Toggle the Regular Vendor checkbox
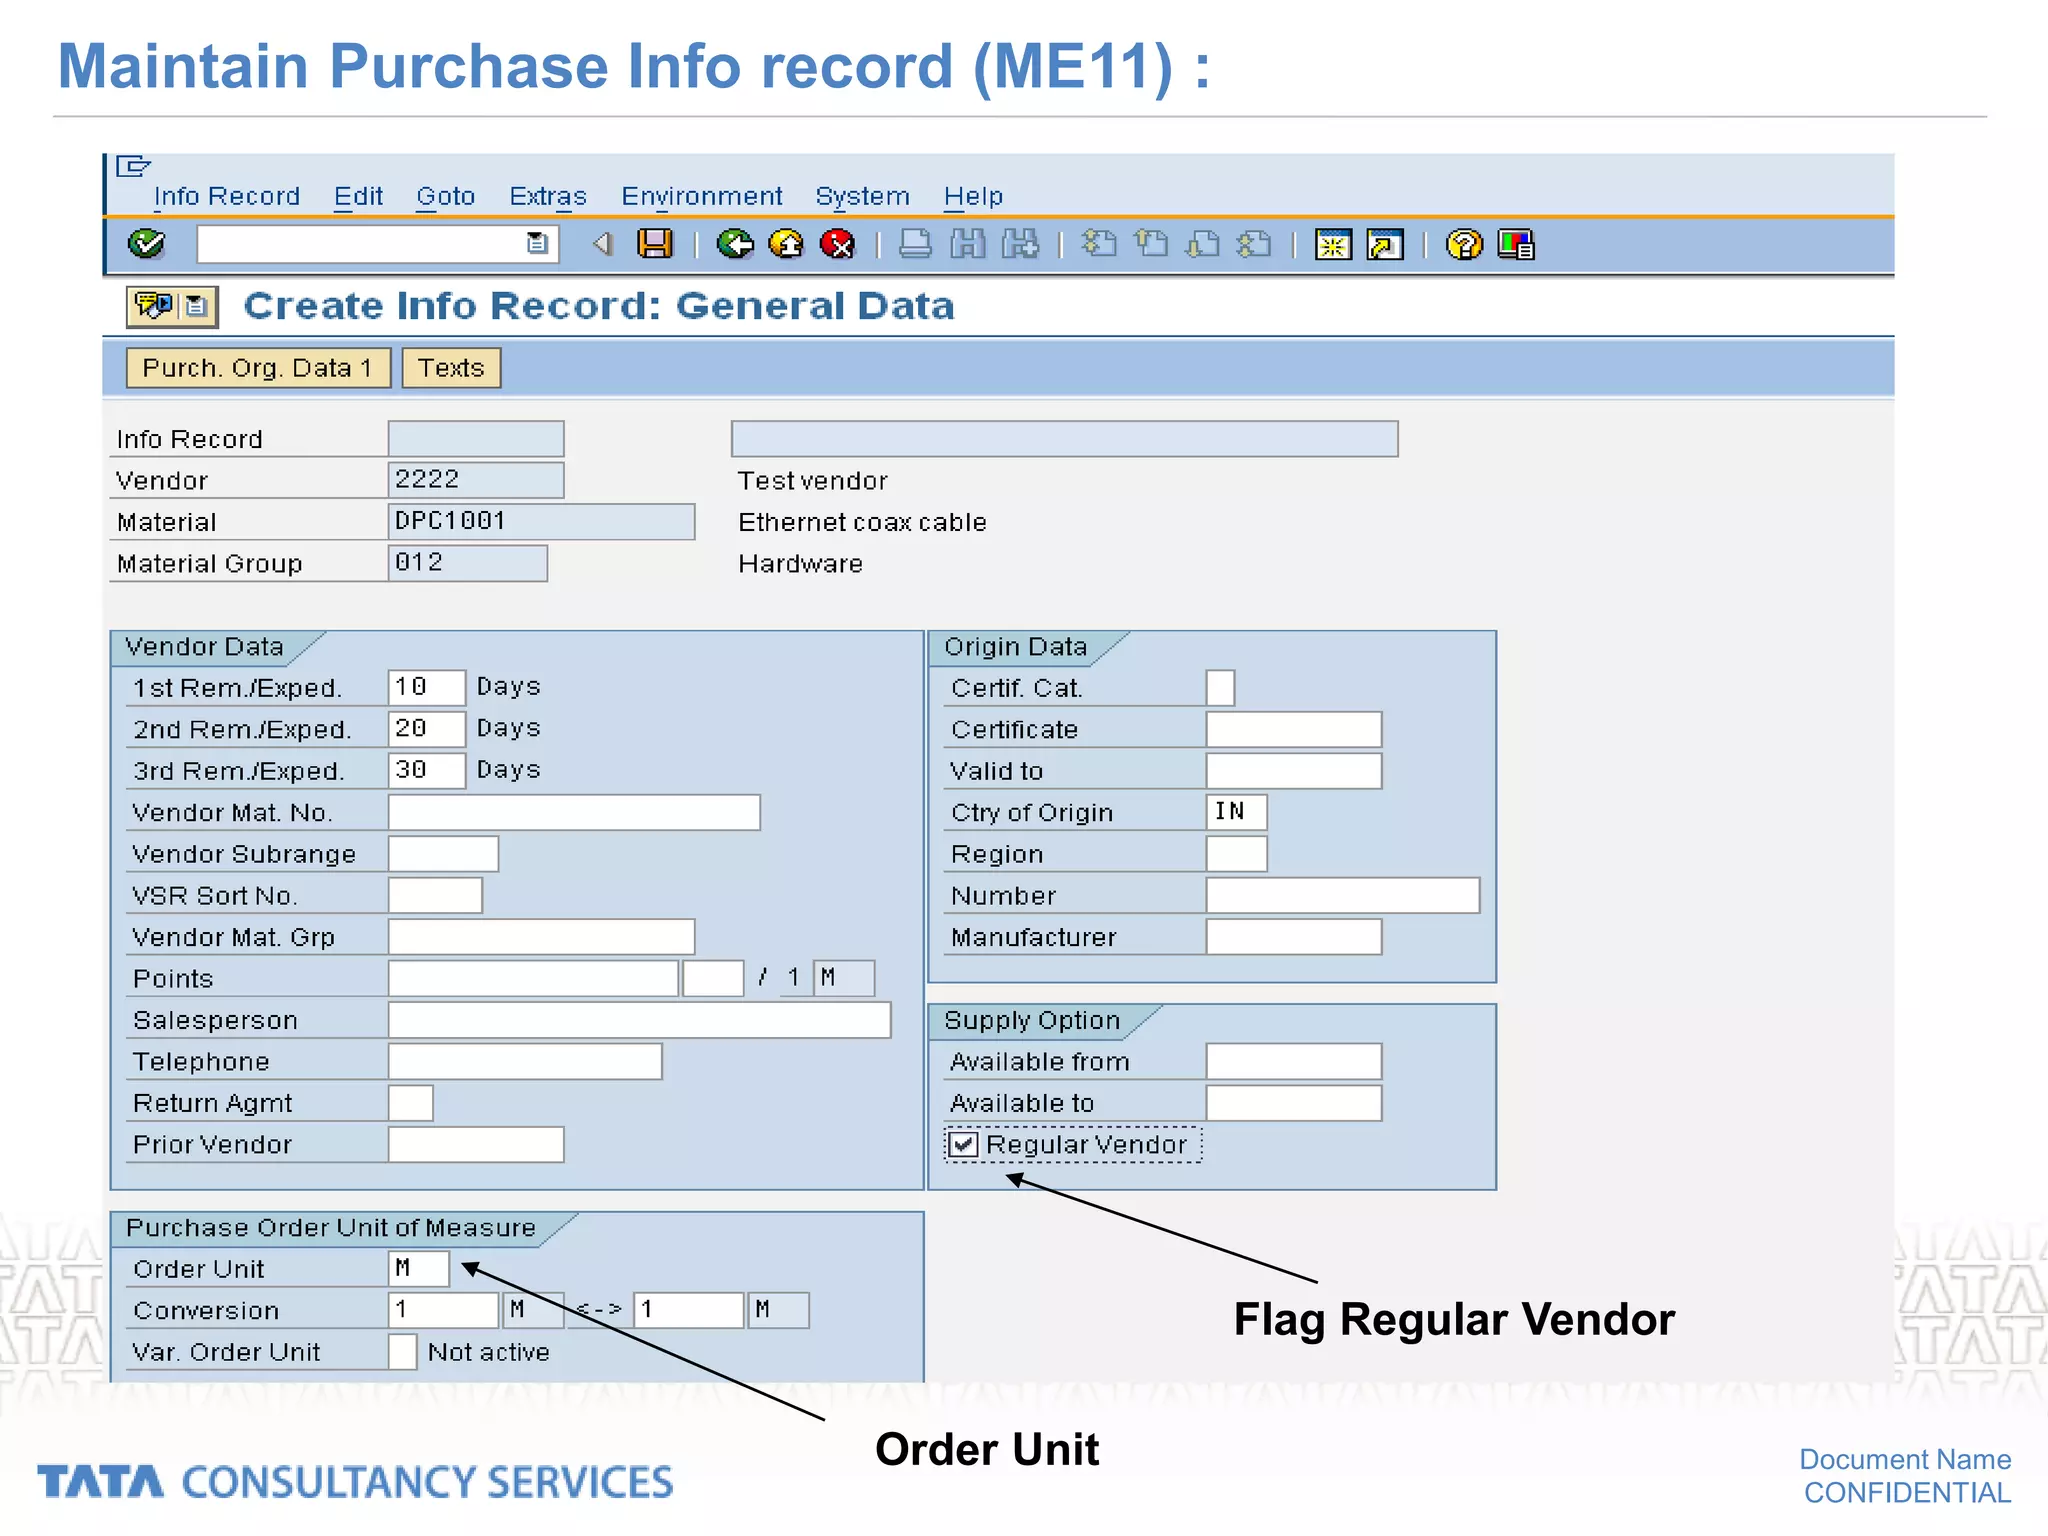The height and width of the screenshot is (1536, 2048). point(962,1144)
